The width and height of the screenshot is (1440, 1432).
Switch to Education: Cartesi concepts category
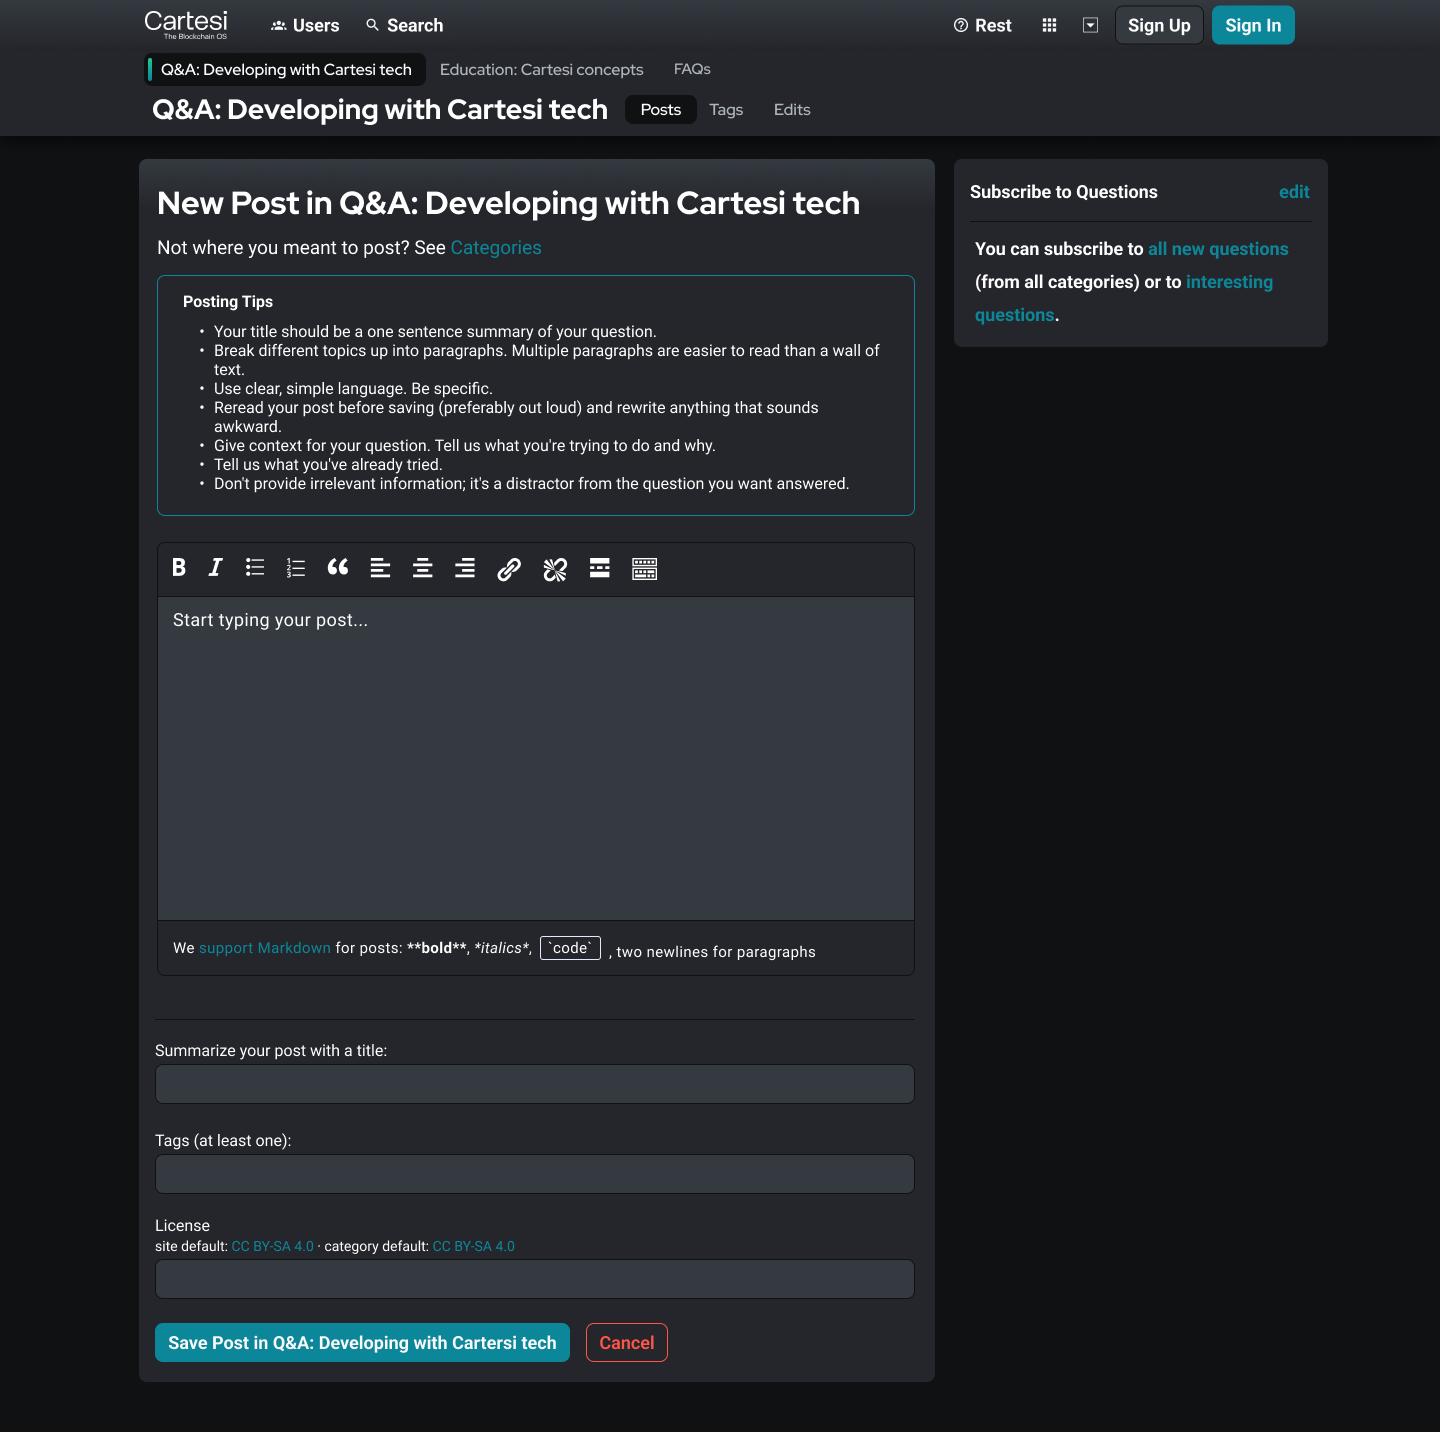(542, 69)
